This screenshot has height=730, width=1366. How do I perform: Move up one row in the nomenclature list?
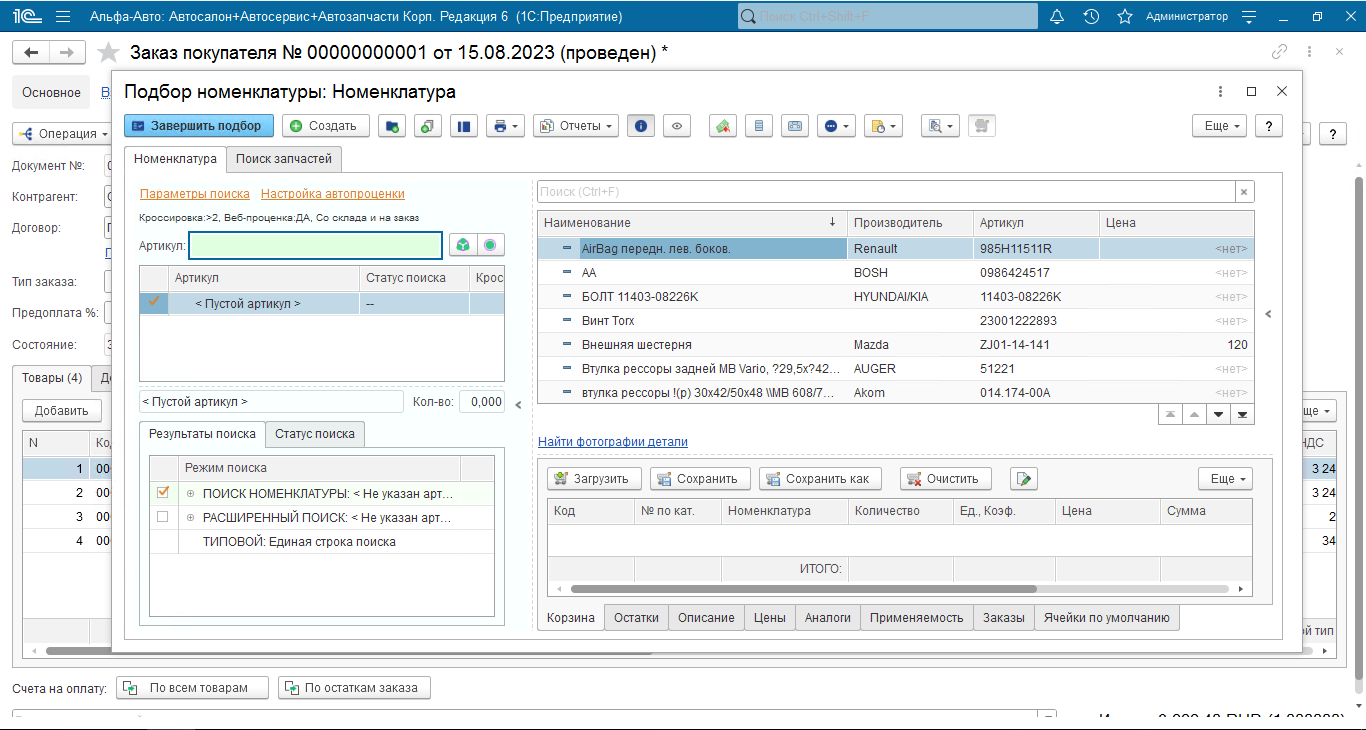pos(1193,414)
